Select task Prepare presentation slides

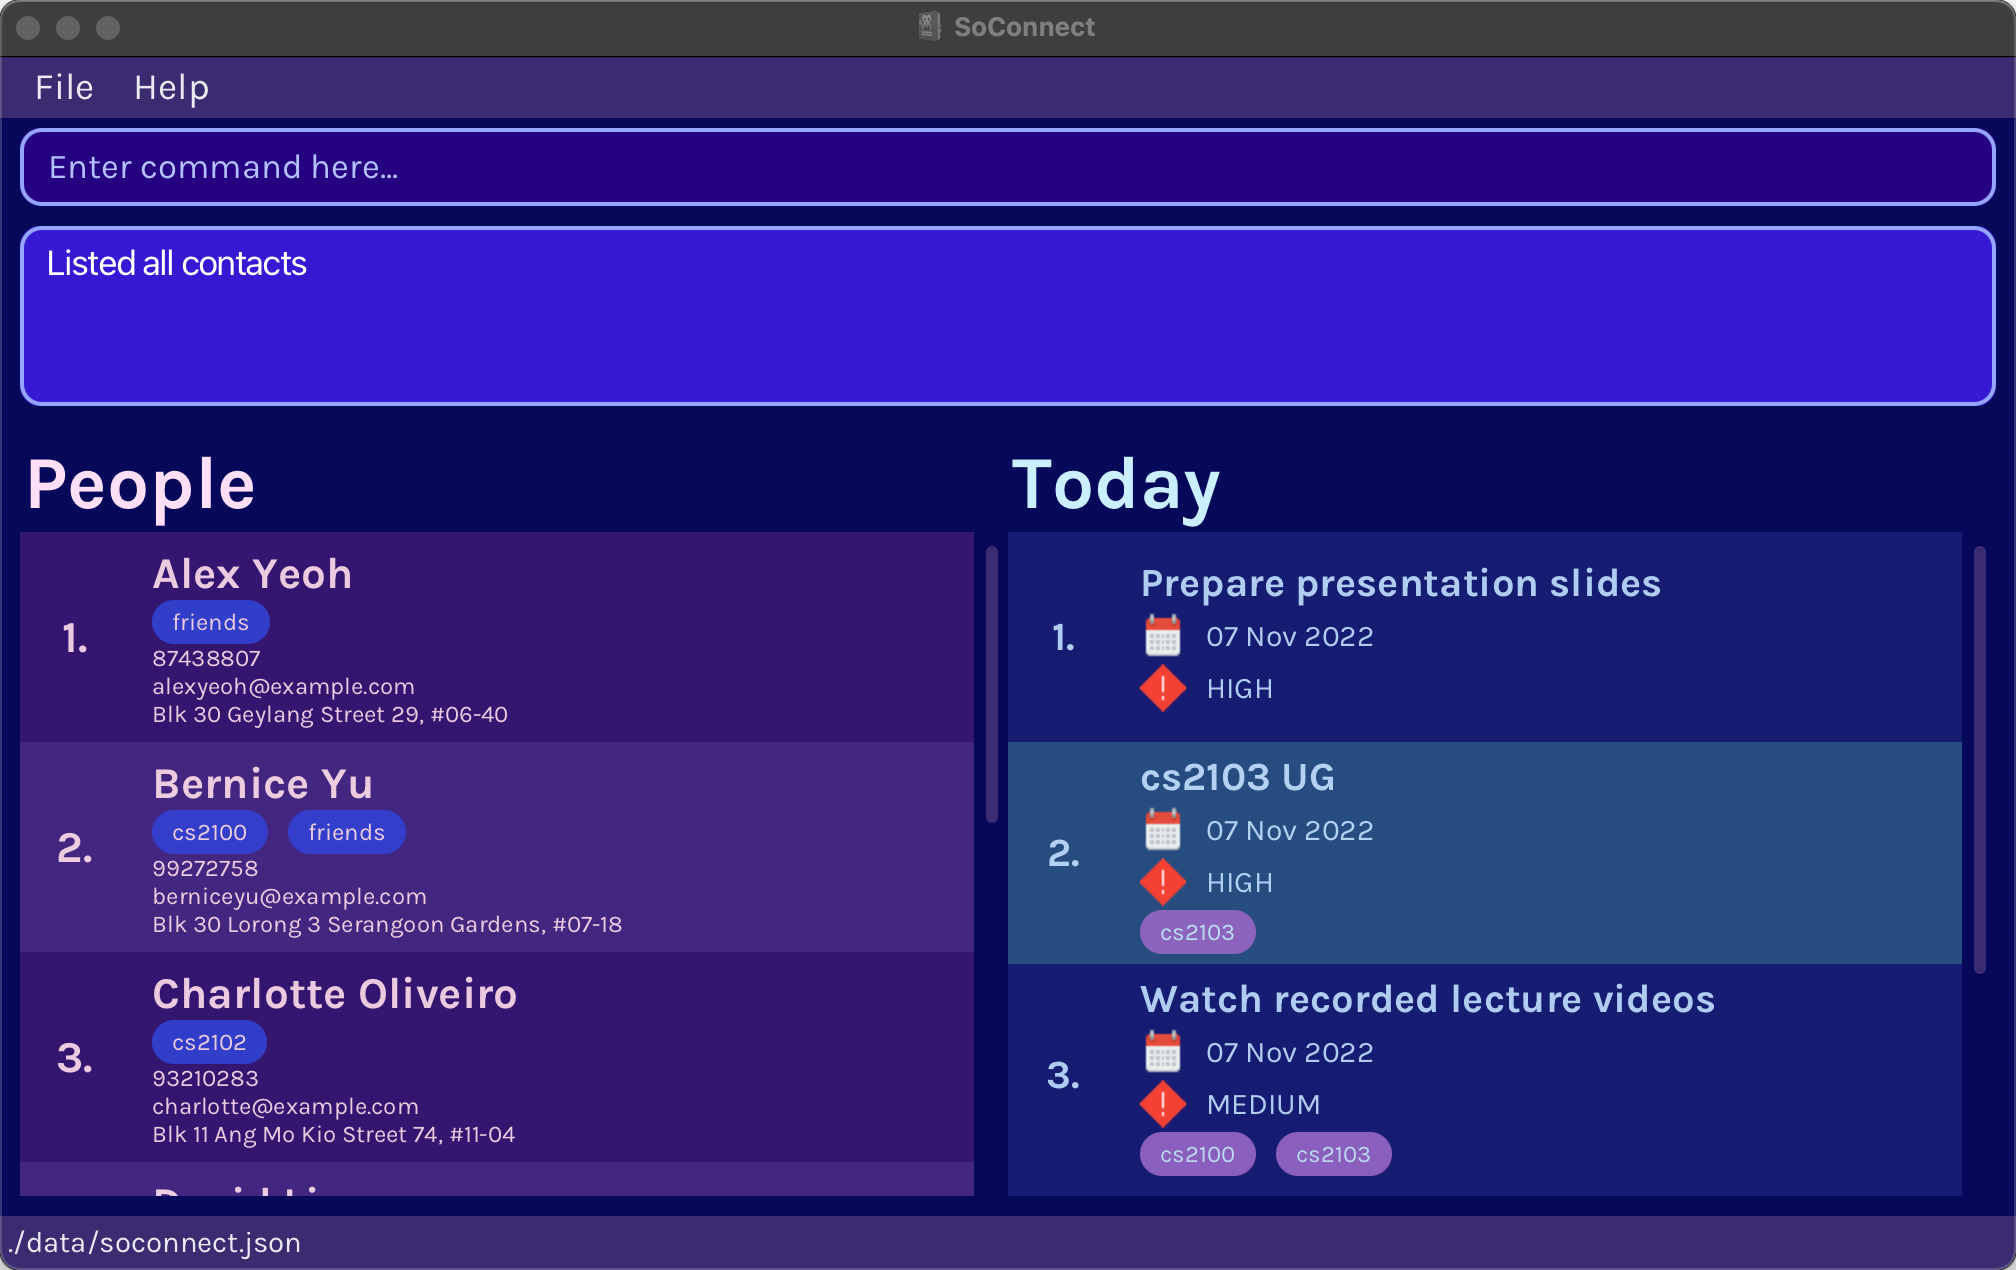pos(1400,583)
